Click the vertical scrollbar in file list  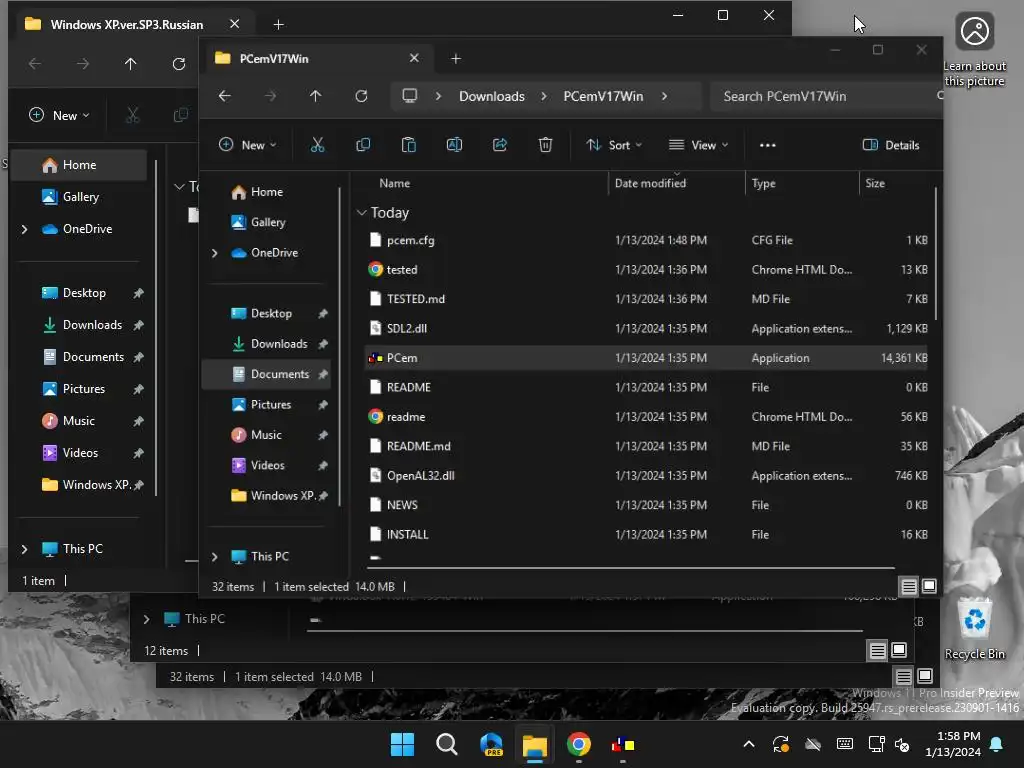coord(936,255)
